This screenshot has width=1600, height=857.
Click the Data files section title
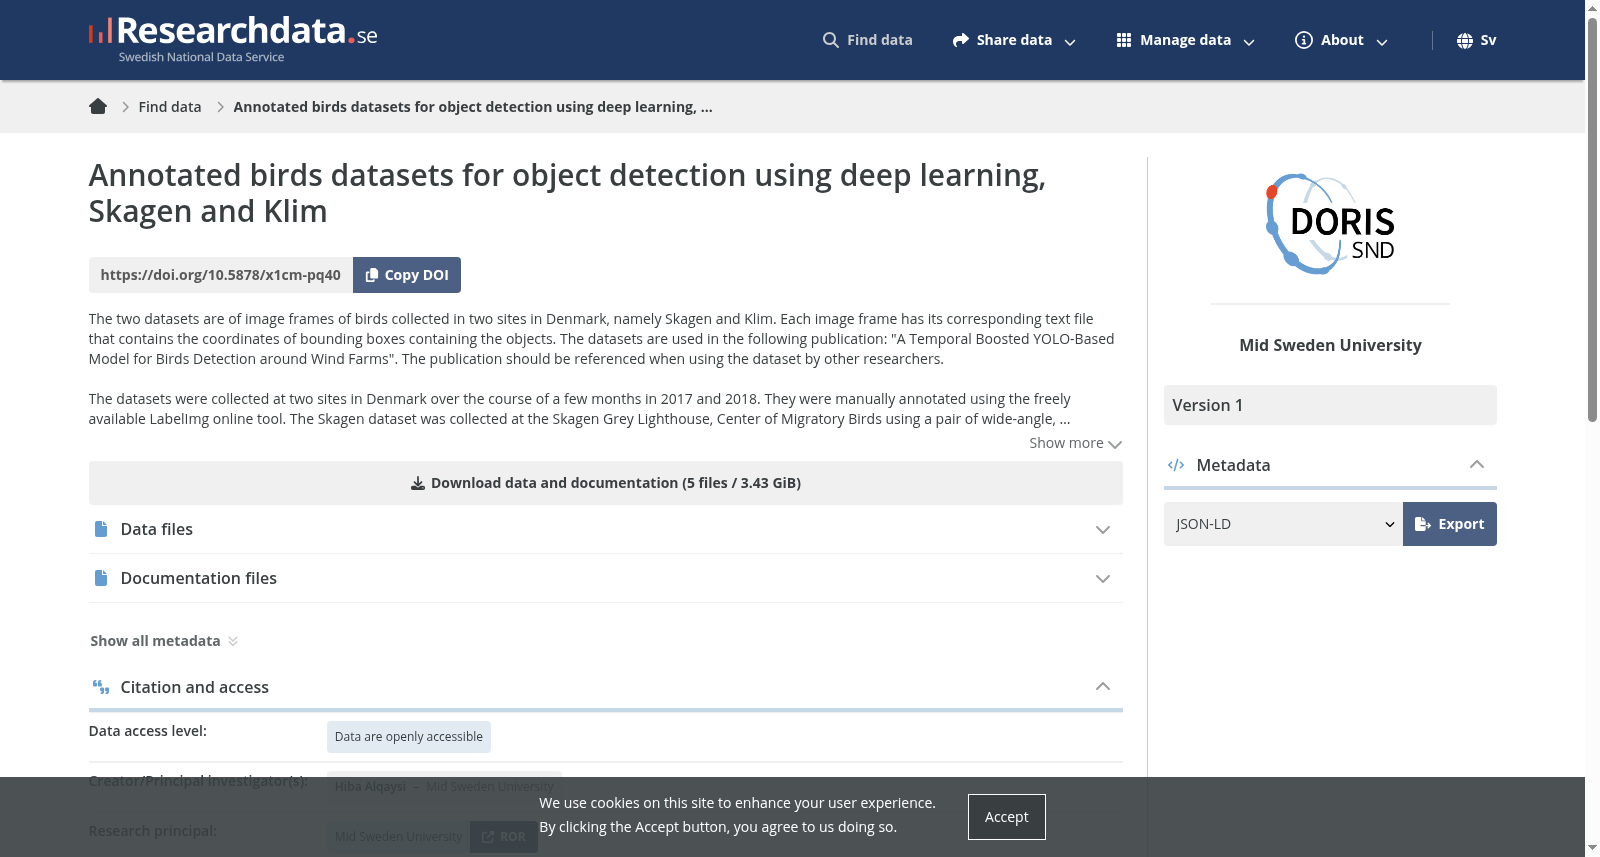(x=157, y=529)
